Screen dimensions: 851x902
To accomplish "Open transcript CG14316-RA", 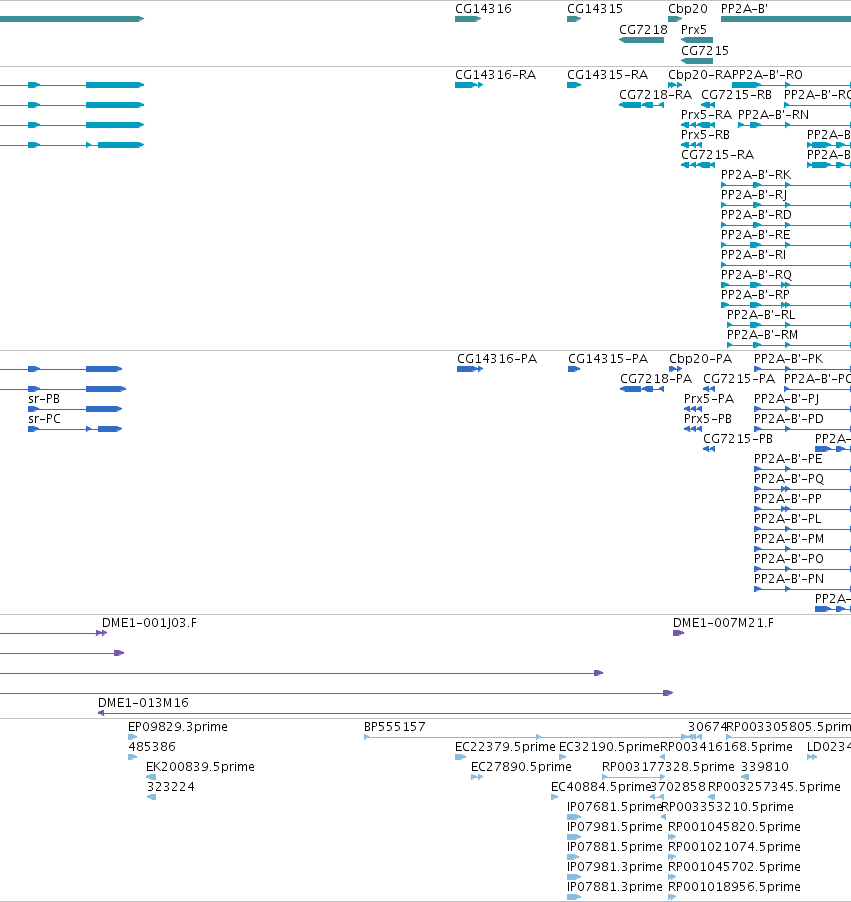I will [x=495, y=75].
